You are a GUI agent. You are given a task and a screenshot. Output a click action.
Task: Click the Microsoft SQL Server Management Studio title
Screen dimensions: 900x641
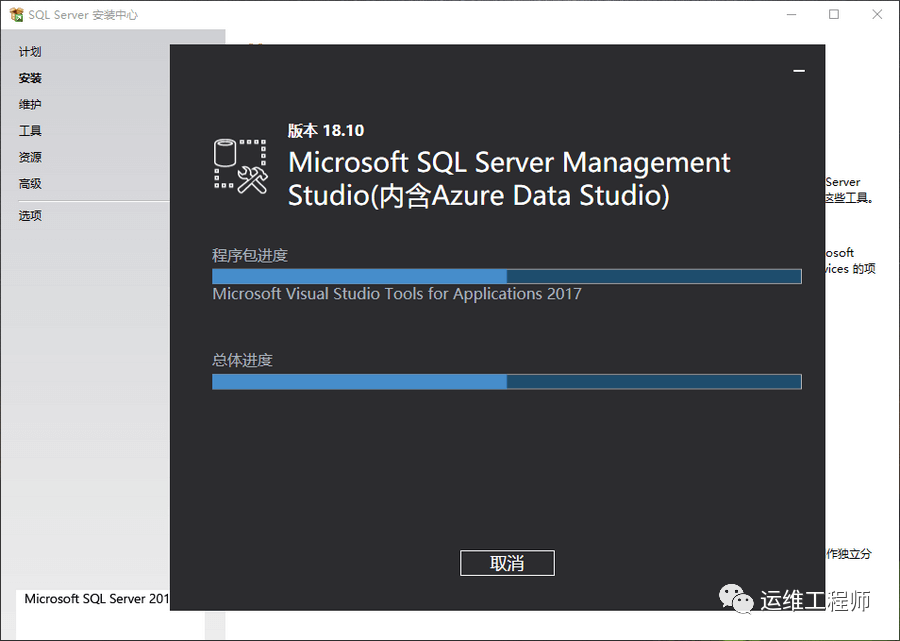(x=509, y=179)
